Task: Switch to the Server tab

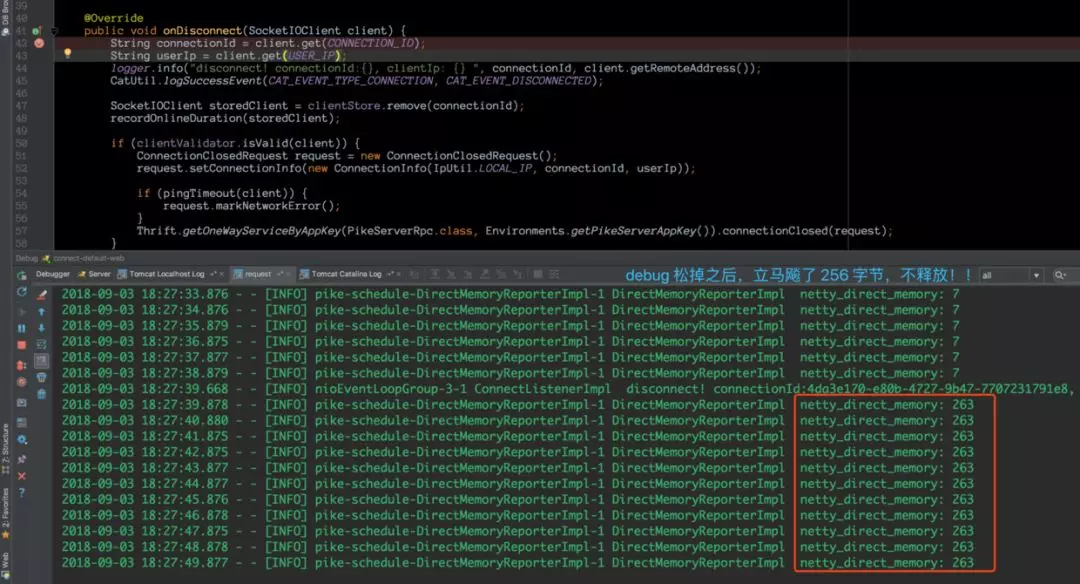Action: coord(95,274)
